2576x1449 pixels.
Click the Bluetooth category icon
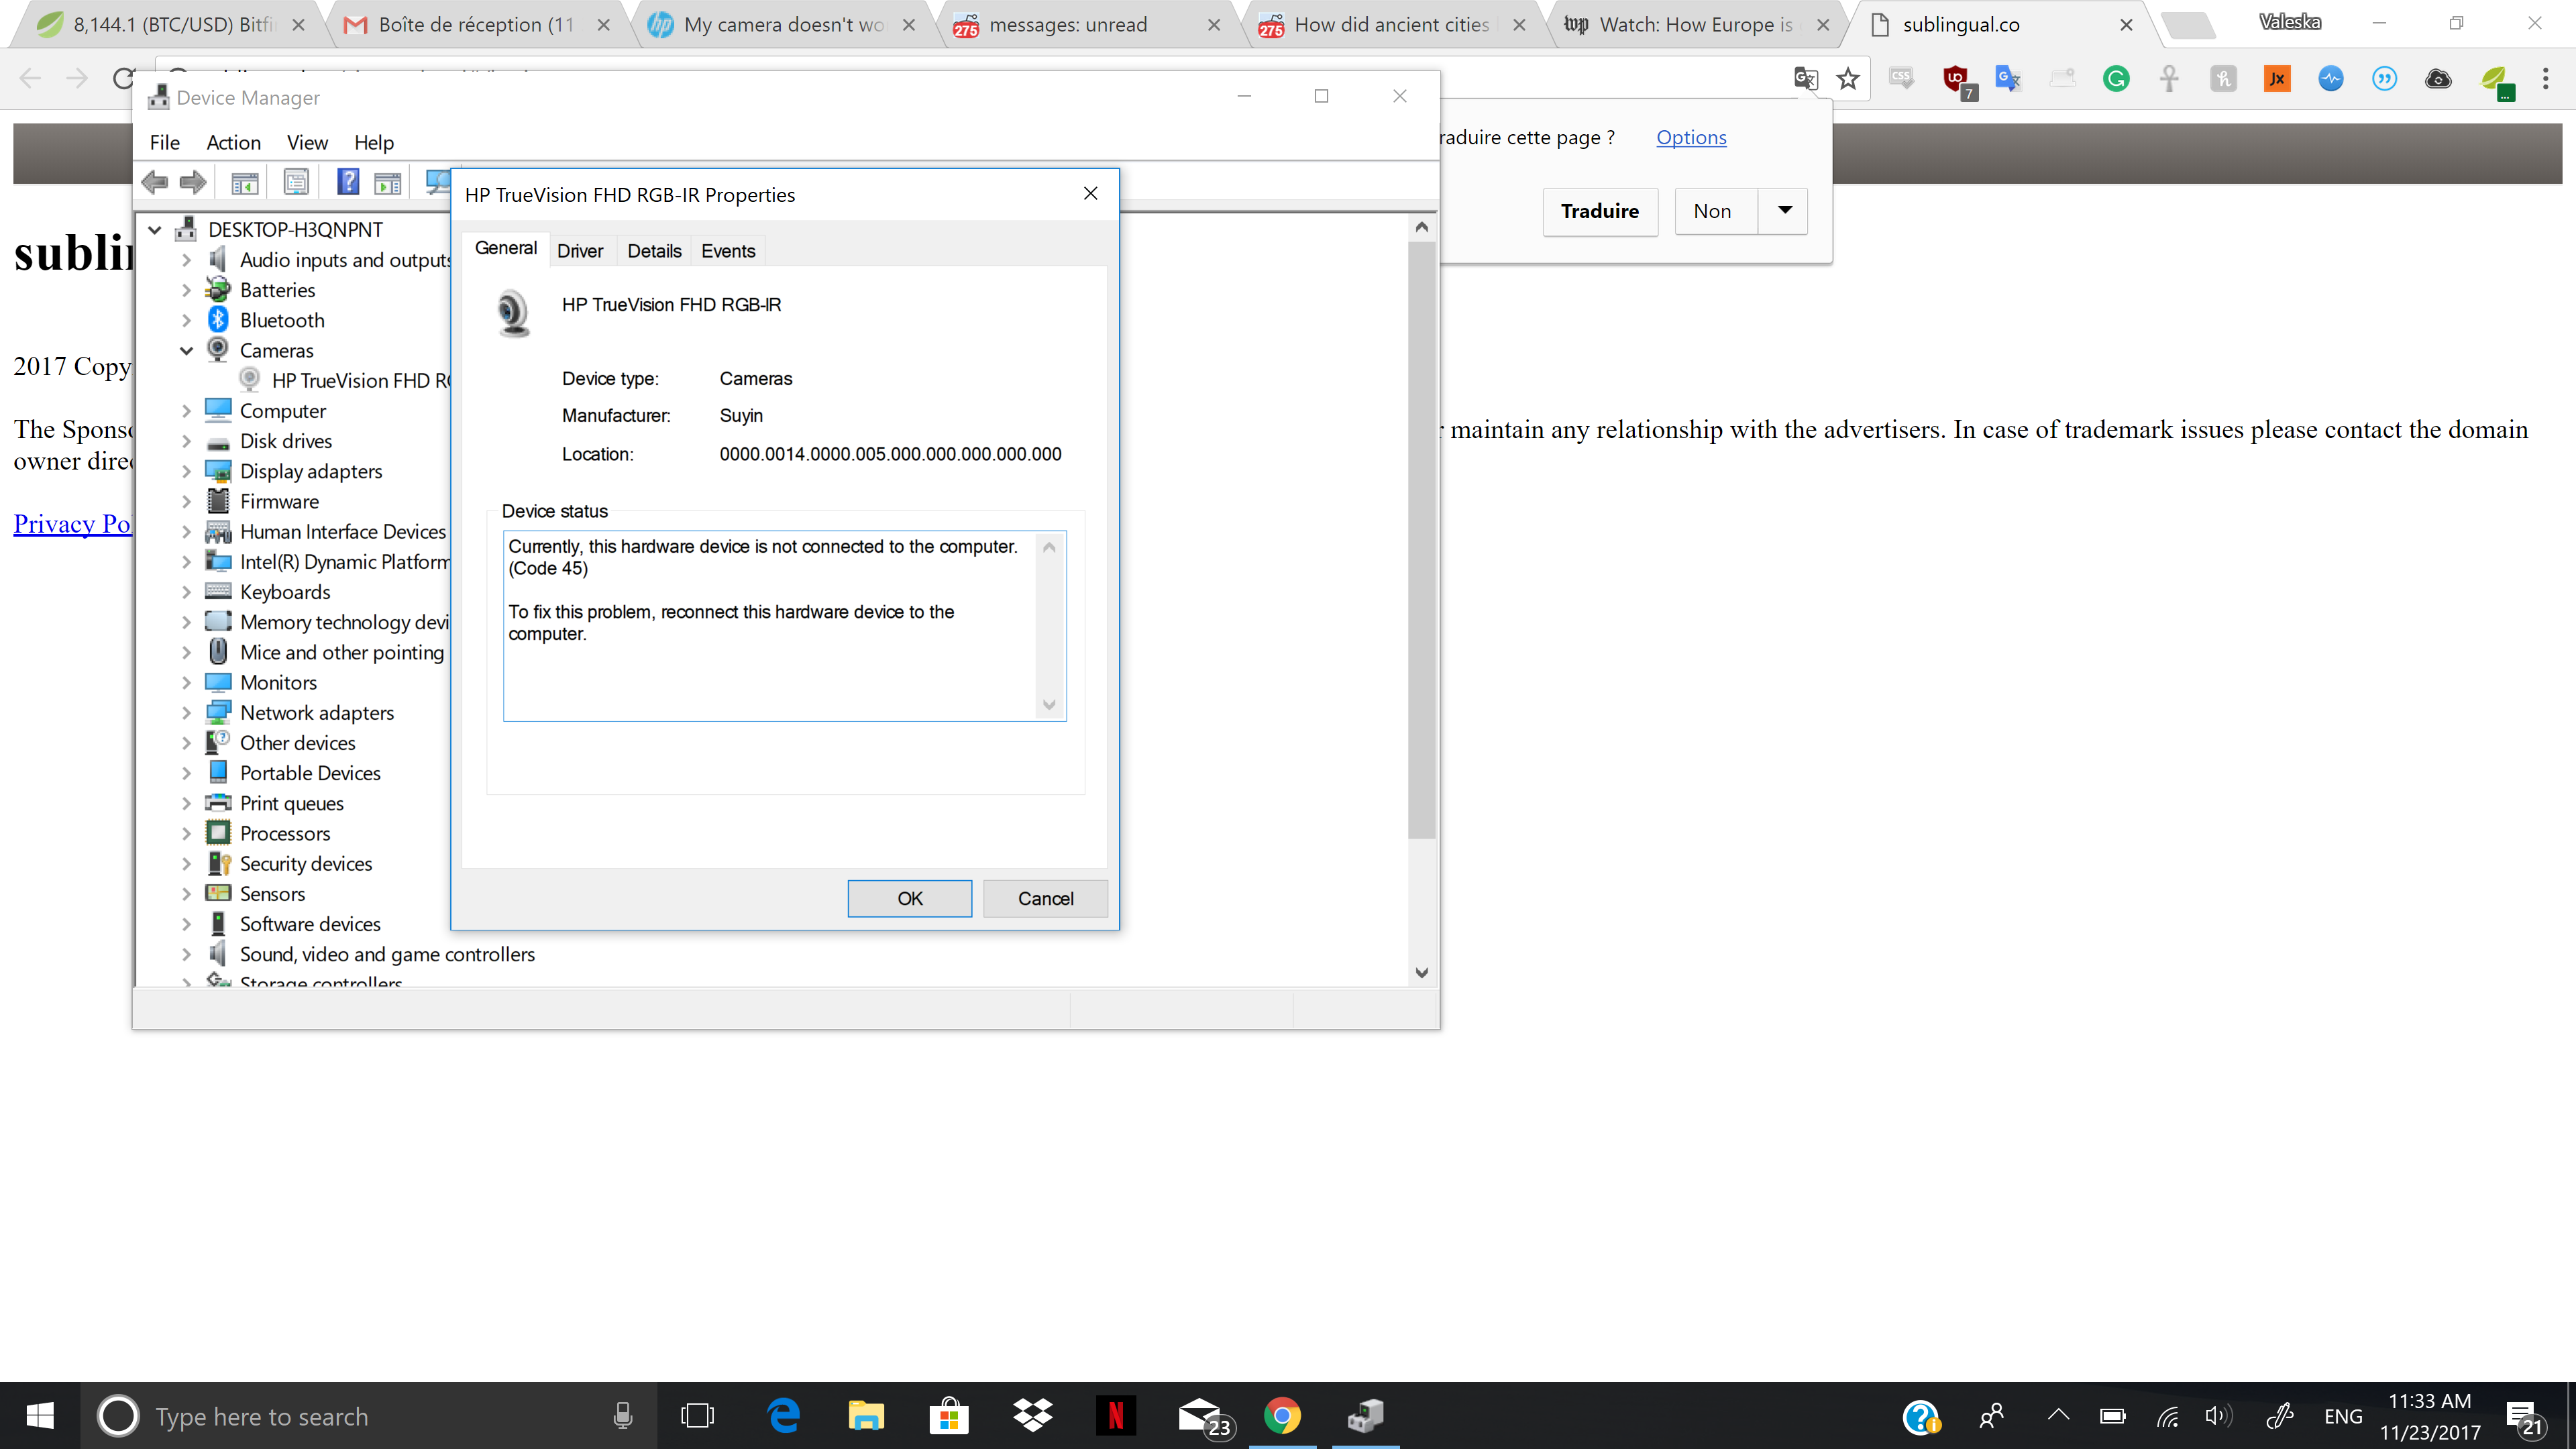(218, 320)
